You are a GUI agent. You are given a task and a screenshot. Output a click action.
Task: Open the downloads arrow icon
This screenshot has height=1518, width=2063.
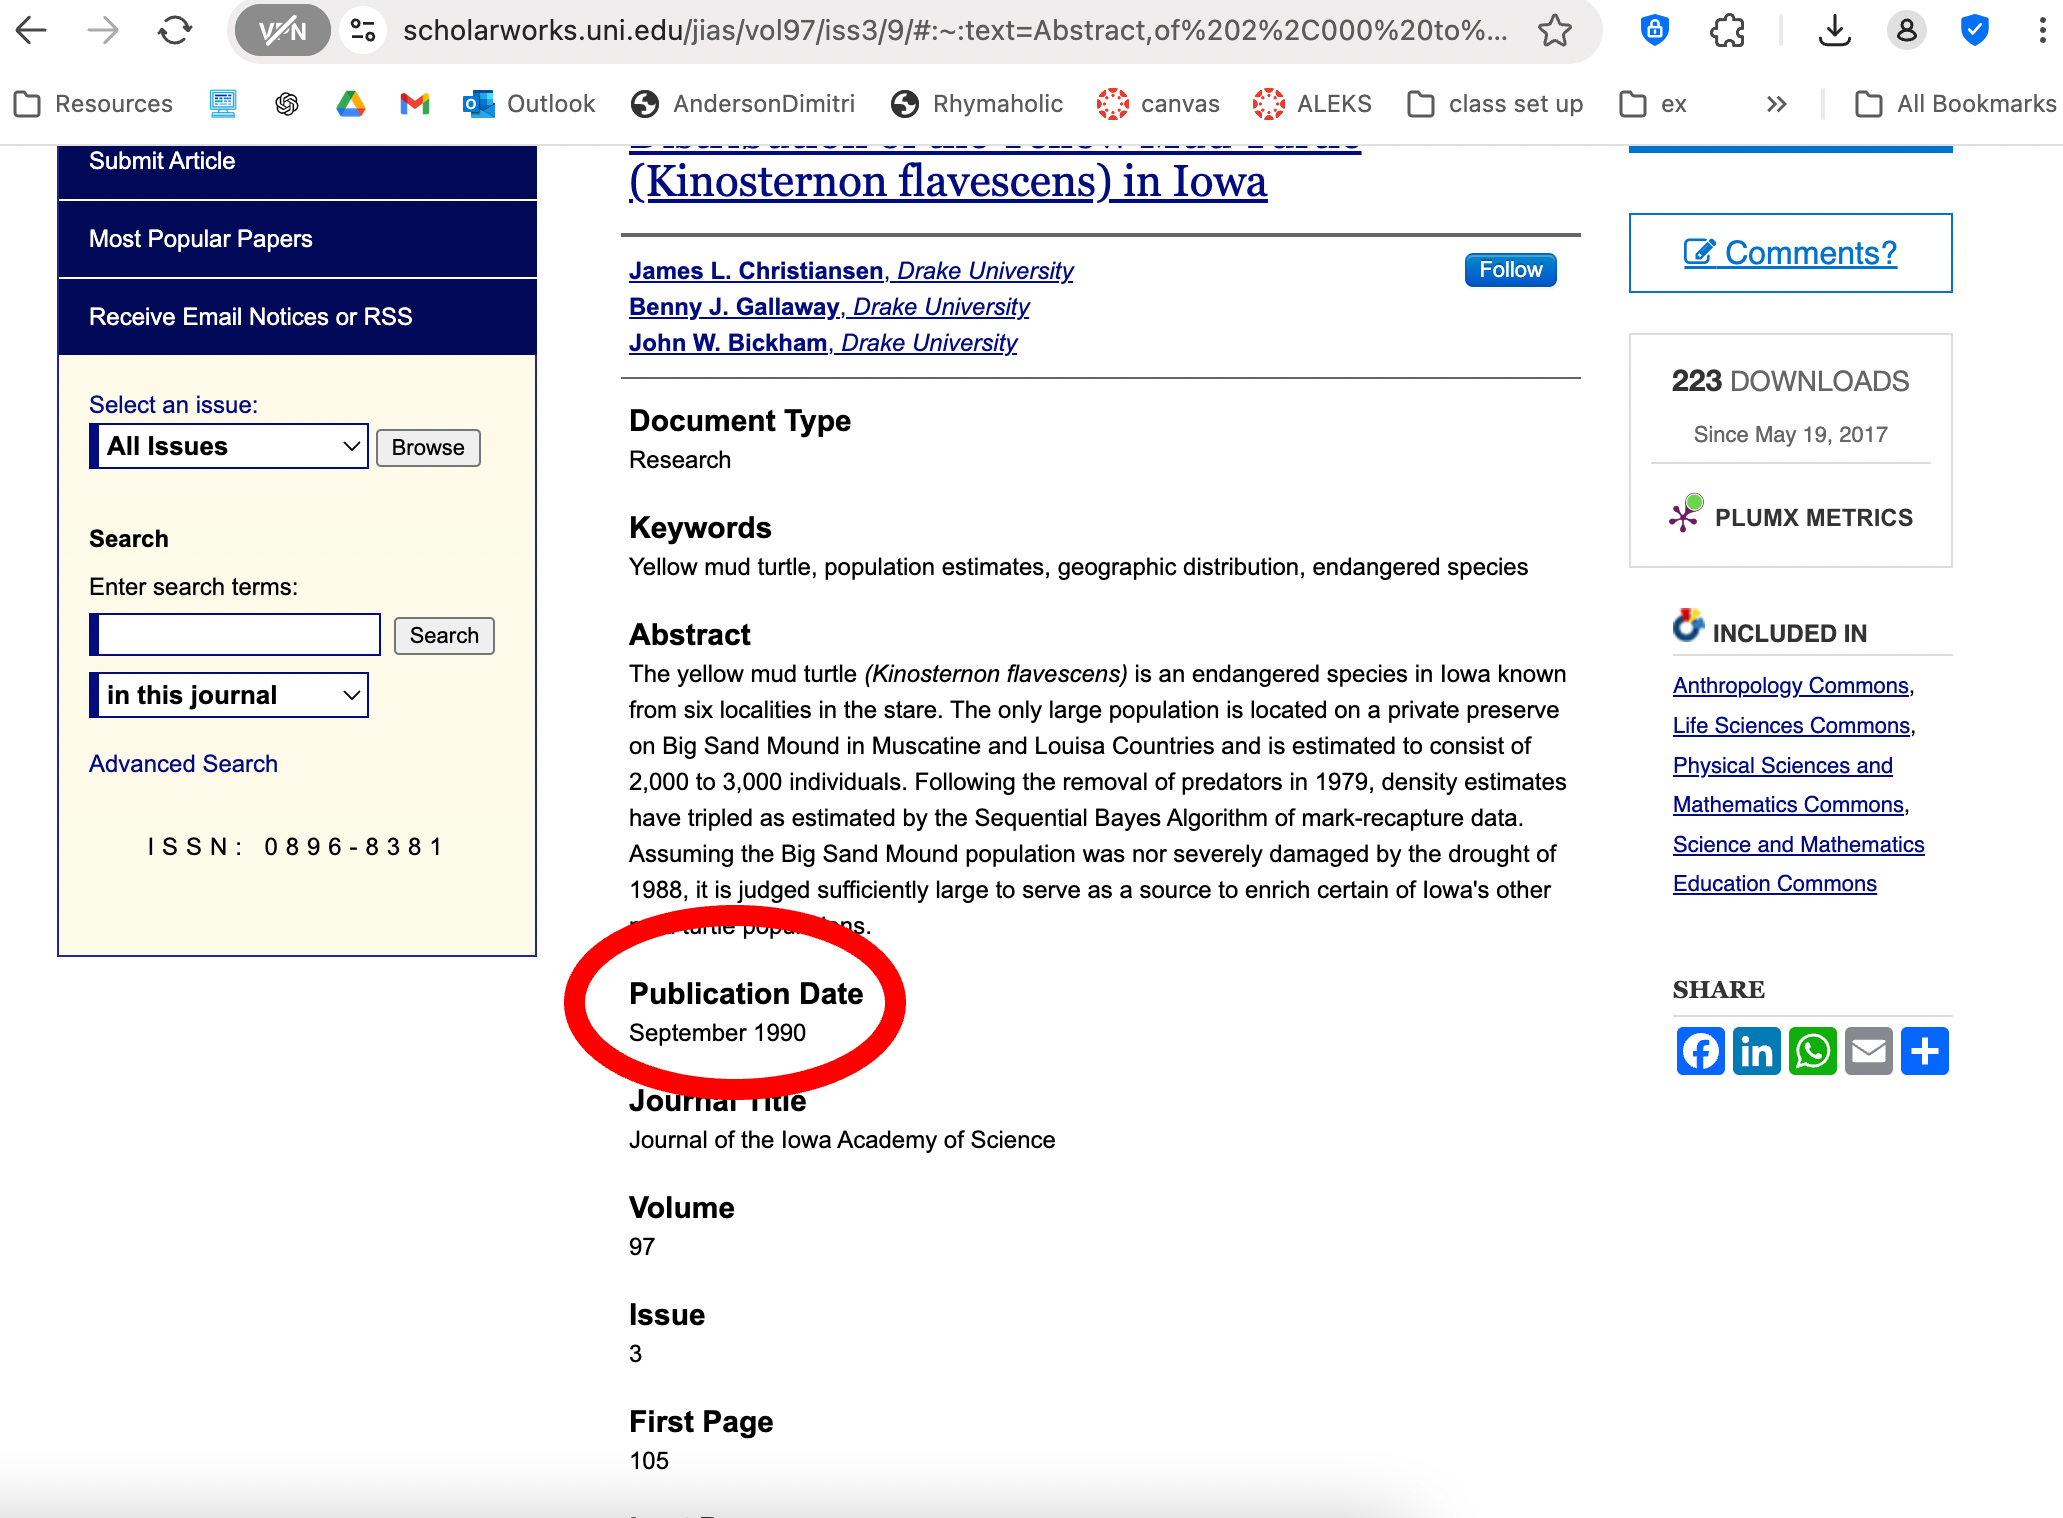point(1834,31)
